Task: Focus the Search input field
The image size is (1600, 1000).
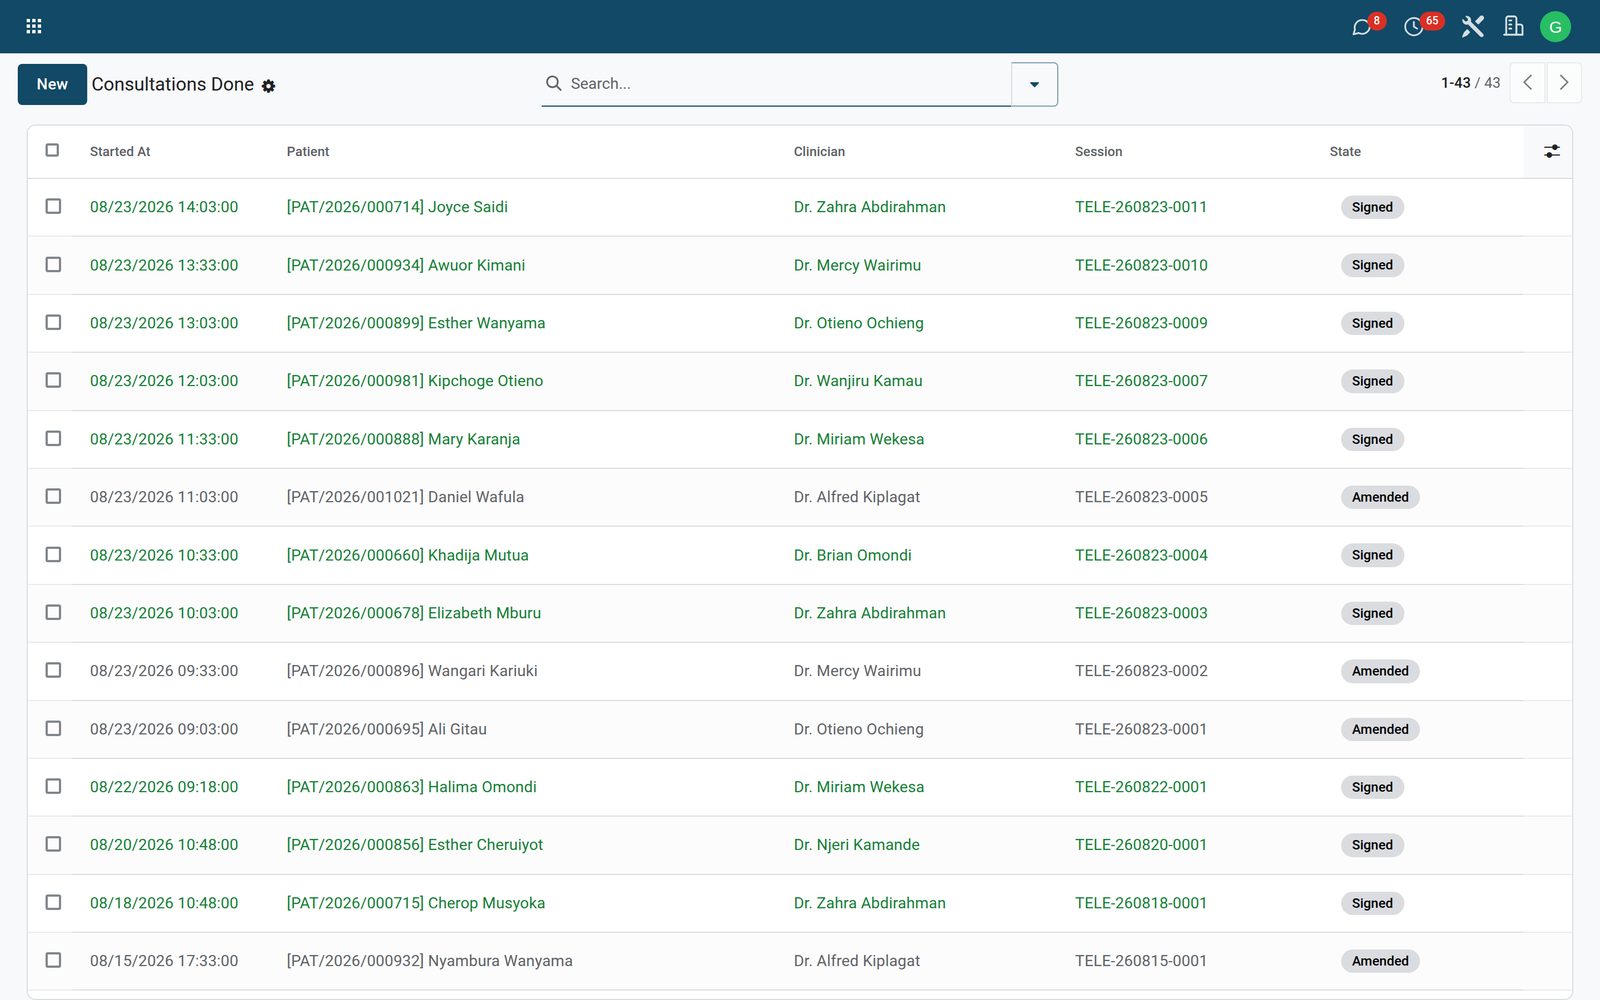Action: (788, 84)
